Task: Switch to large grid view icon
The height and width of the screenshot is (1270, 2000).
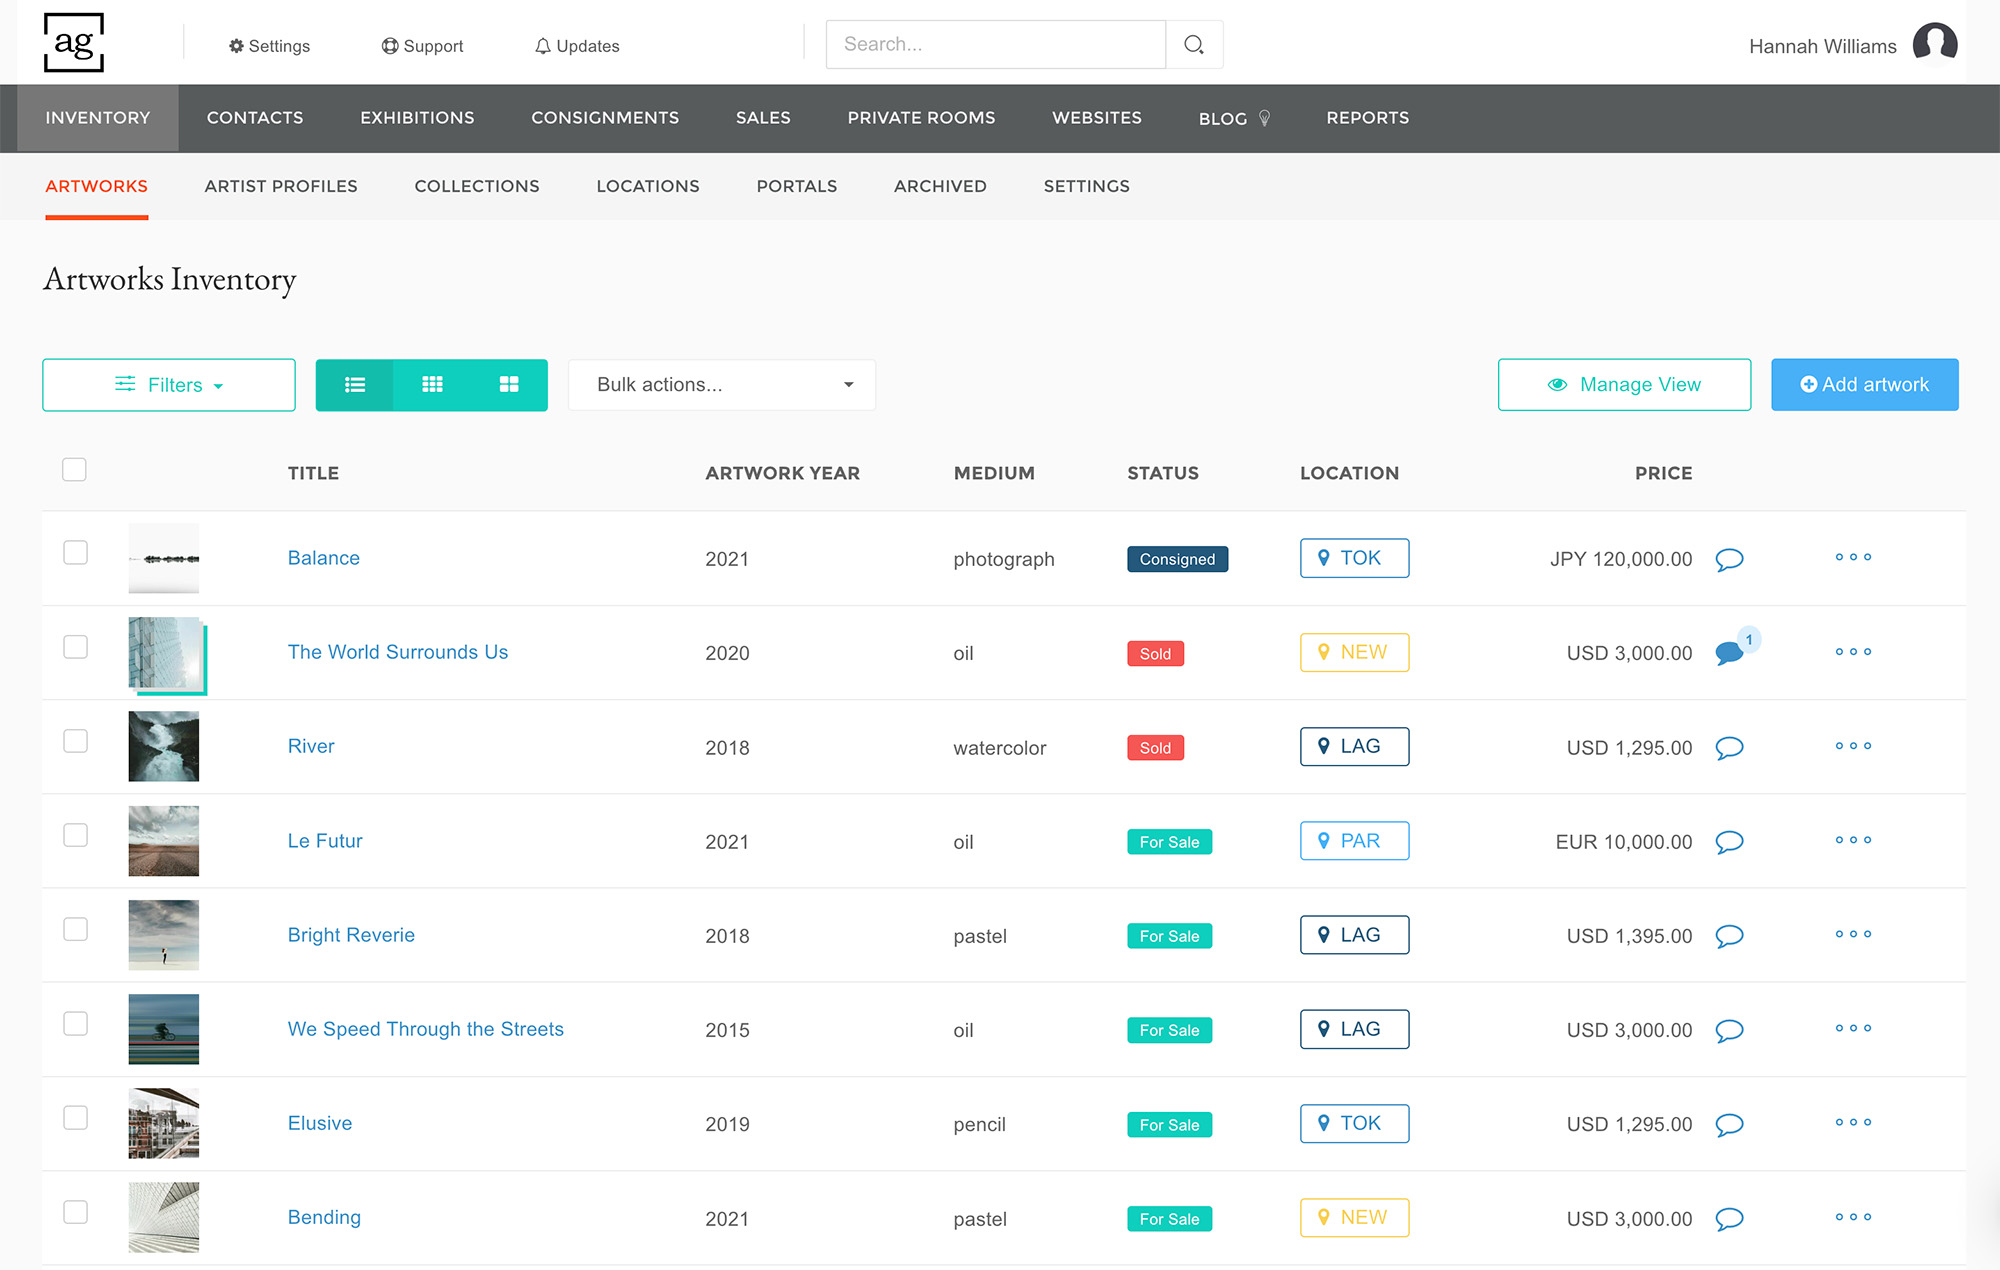Action: click(509, 385)
